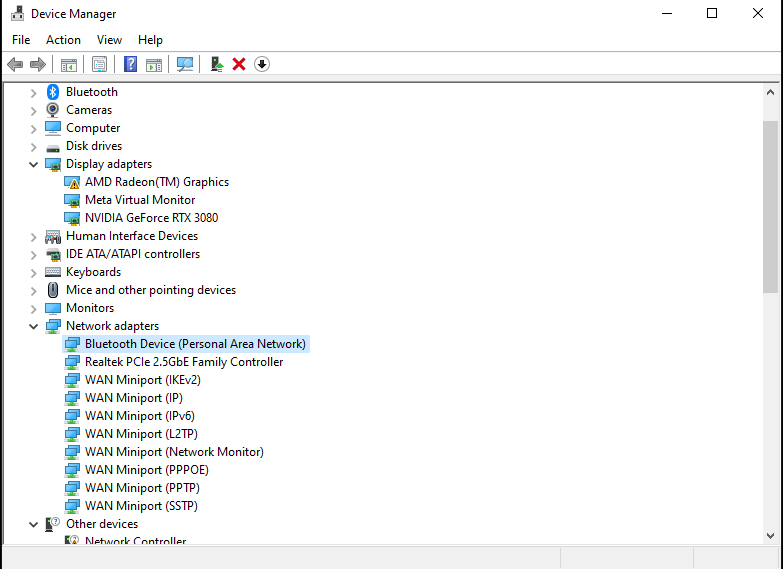Click the Cameras webcam icon
Viewport: 783px width, 569px height.
52,110
